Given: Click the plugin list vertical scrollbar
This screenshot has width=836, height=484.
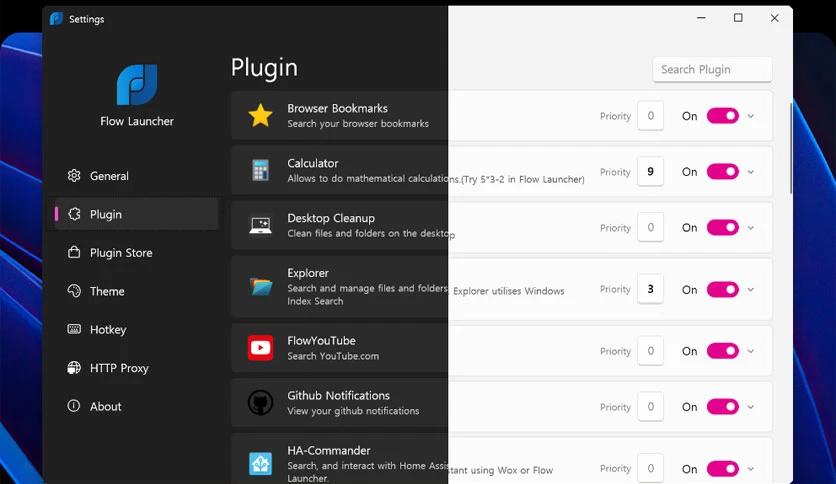Looking at the screenshot, I should pyautogui.click(x=791, y=148).
